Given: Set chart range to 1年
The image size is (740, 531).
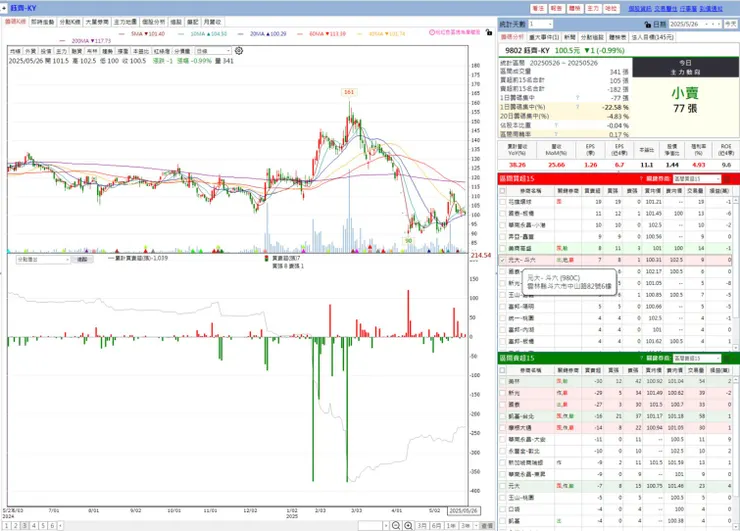Looking at the screenshot, I should coord(451,525).
